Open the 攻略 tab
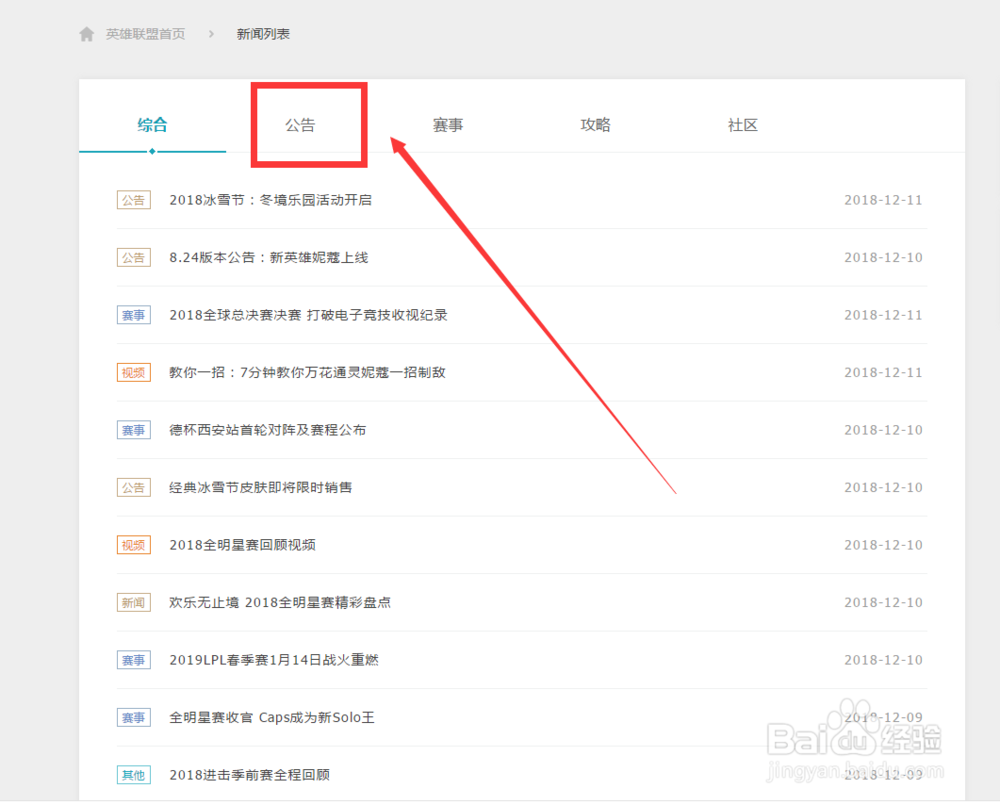Screen dimensions: 1000x805 [595, 125]
